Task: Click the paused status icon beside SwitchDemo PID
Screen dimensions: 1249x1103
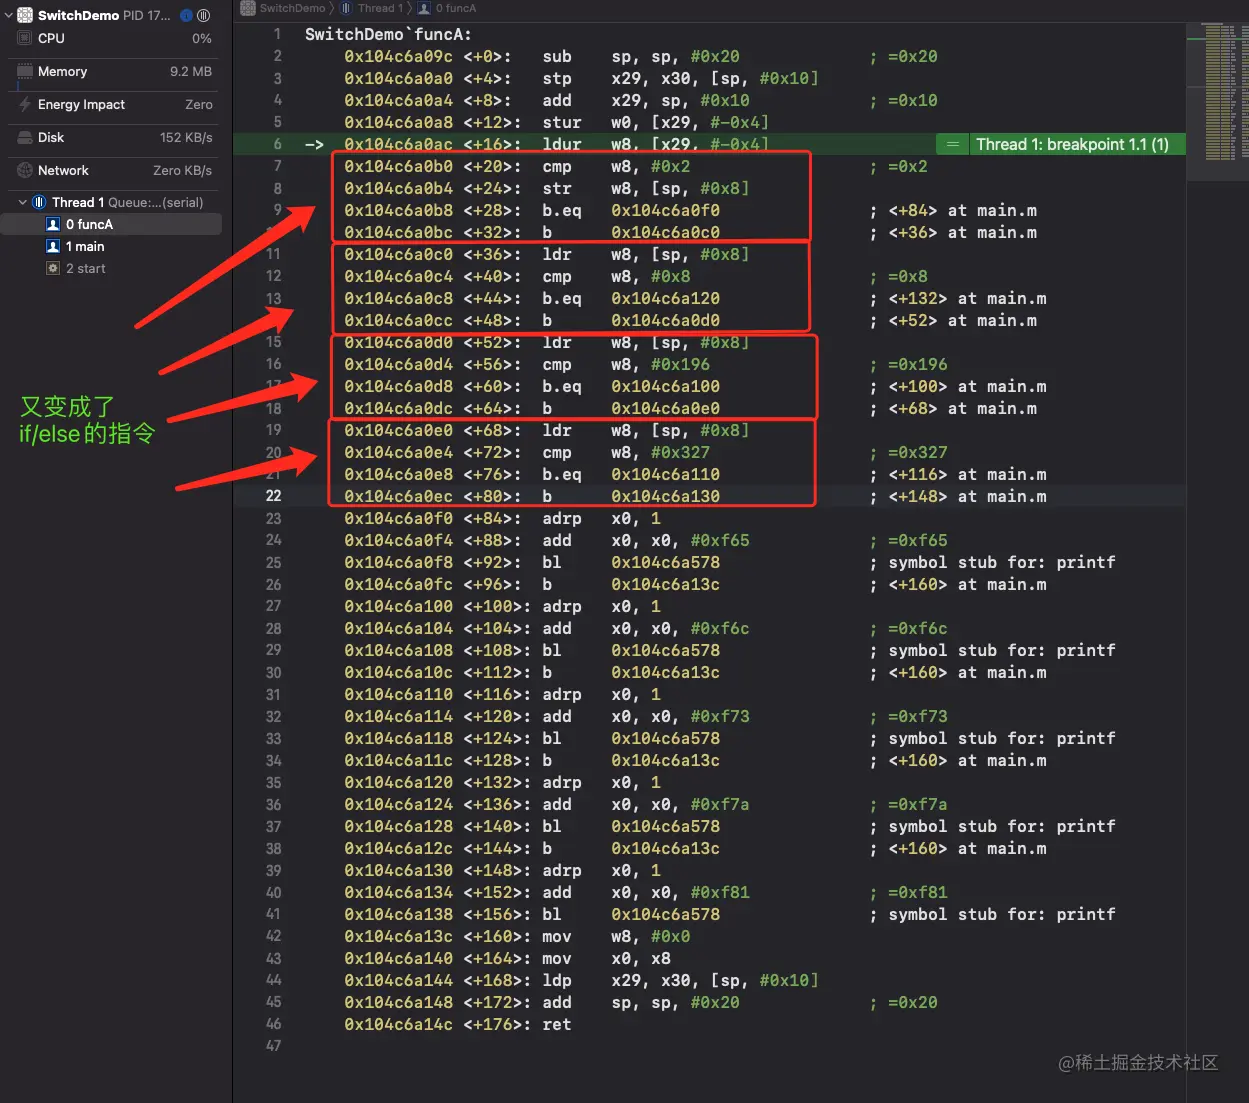Action: pyautogui.click(x=203, y=15)
